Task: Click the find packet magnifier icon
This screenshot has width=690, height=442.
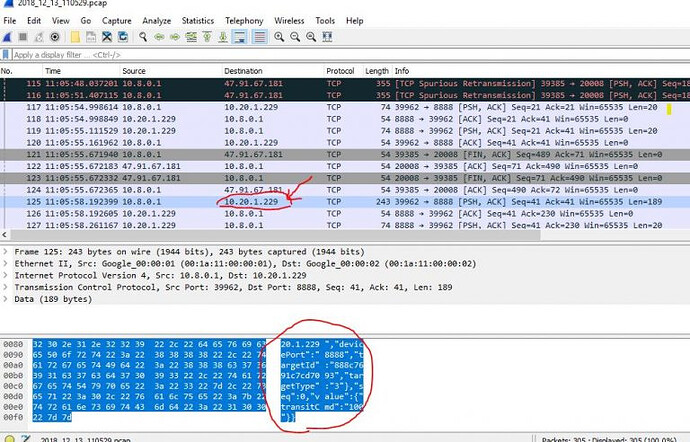Action: pyautogui.click(x=144, y=37)
